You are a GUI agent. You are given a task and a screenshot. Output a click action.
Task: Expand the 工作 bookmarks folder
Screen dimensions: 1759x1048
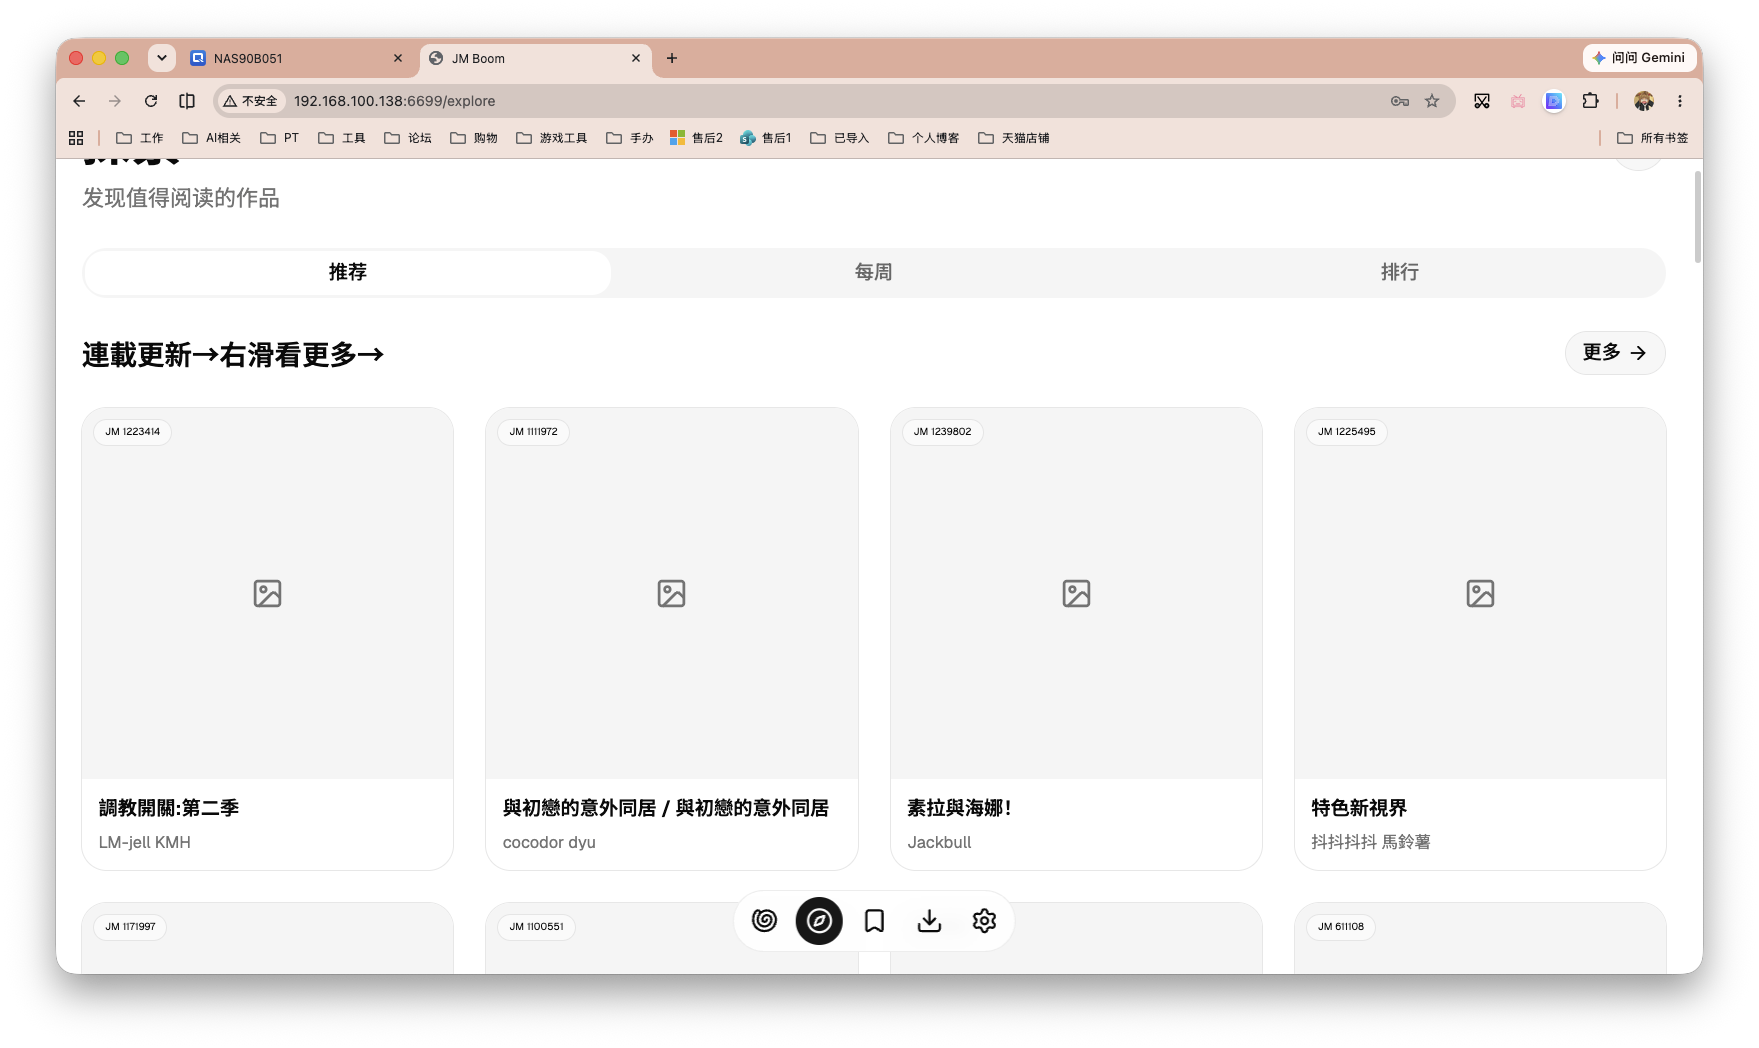[x=139, y=138]
